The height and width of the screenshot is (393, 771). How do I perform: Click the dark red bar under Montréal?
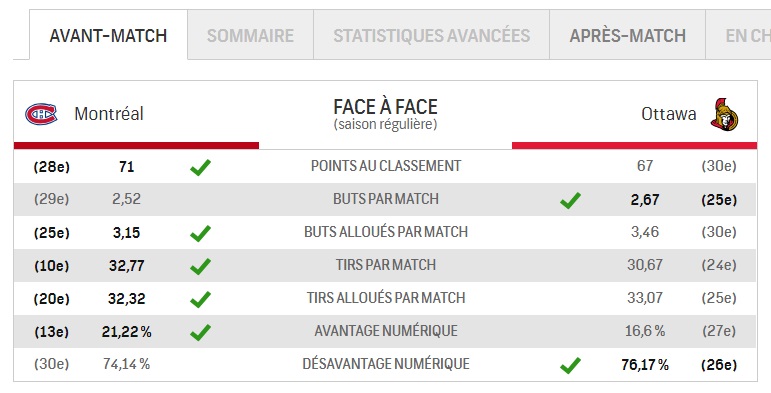pos(136,146)
